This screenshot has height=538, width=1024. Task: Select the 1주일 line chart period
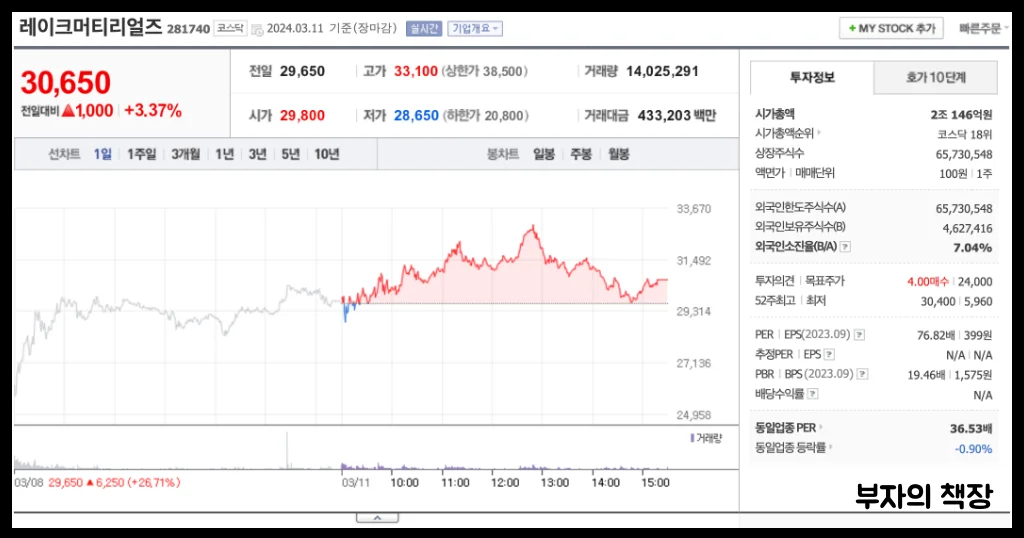tap(142, 154)
